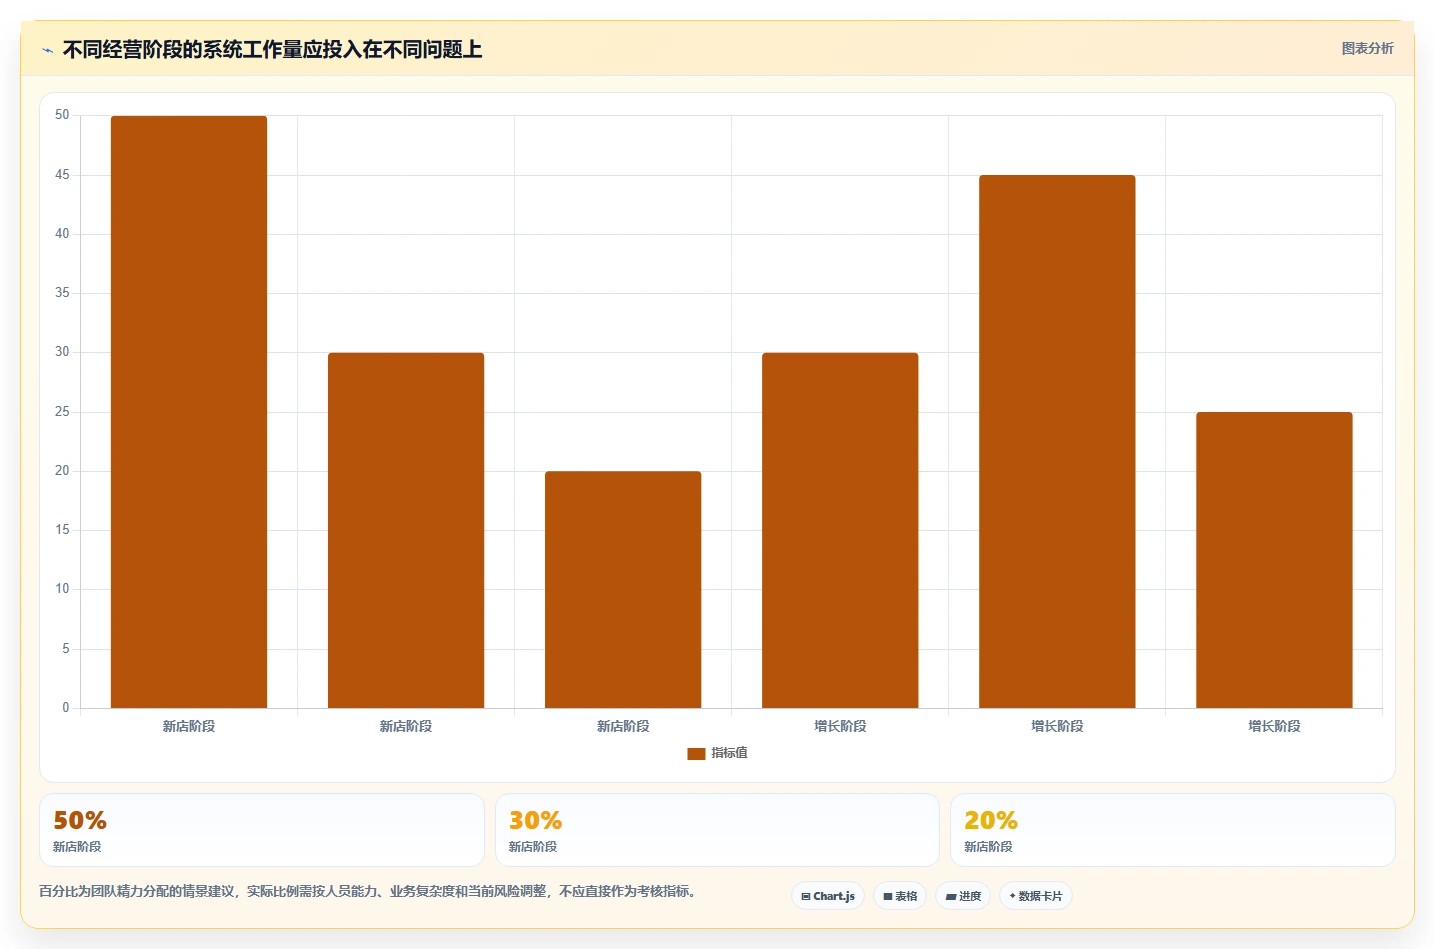Toggle the 指标值 legend text label
1435x949 pixels.
click(729, 753)
